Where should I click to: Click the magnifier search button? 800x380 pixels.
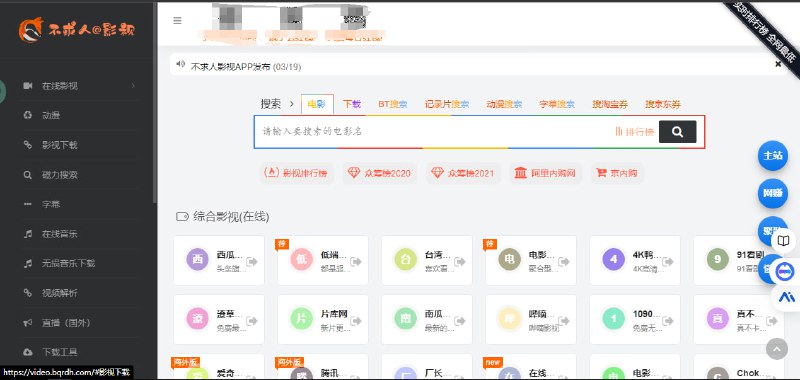coord(678,132)
